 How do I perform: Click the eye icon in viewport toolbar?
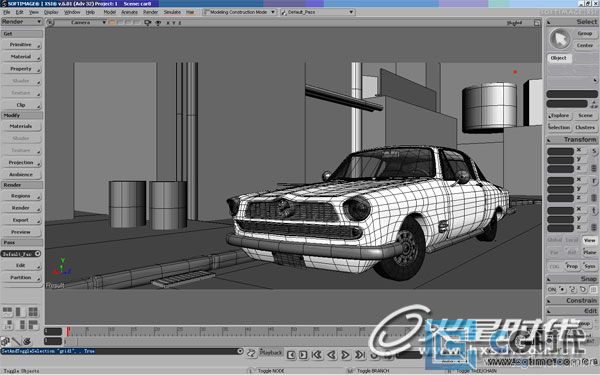click(158, 23)
